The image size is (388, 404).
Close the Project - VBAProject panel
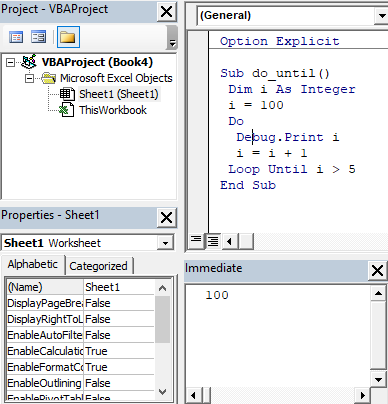(166, 12)
